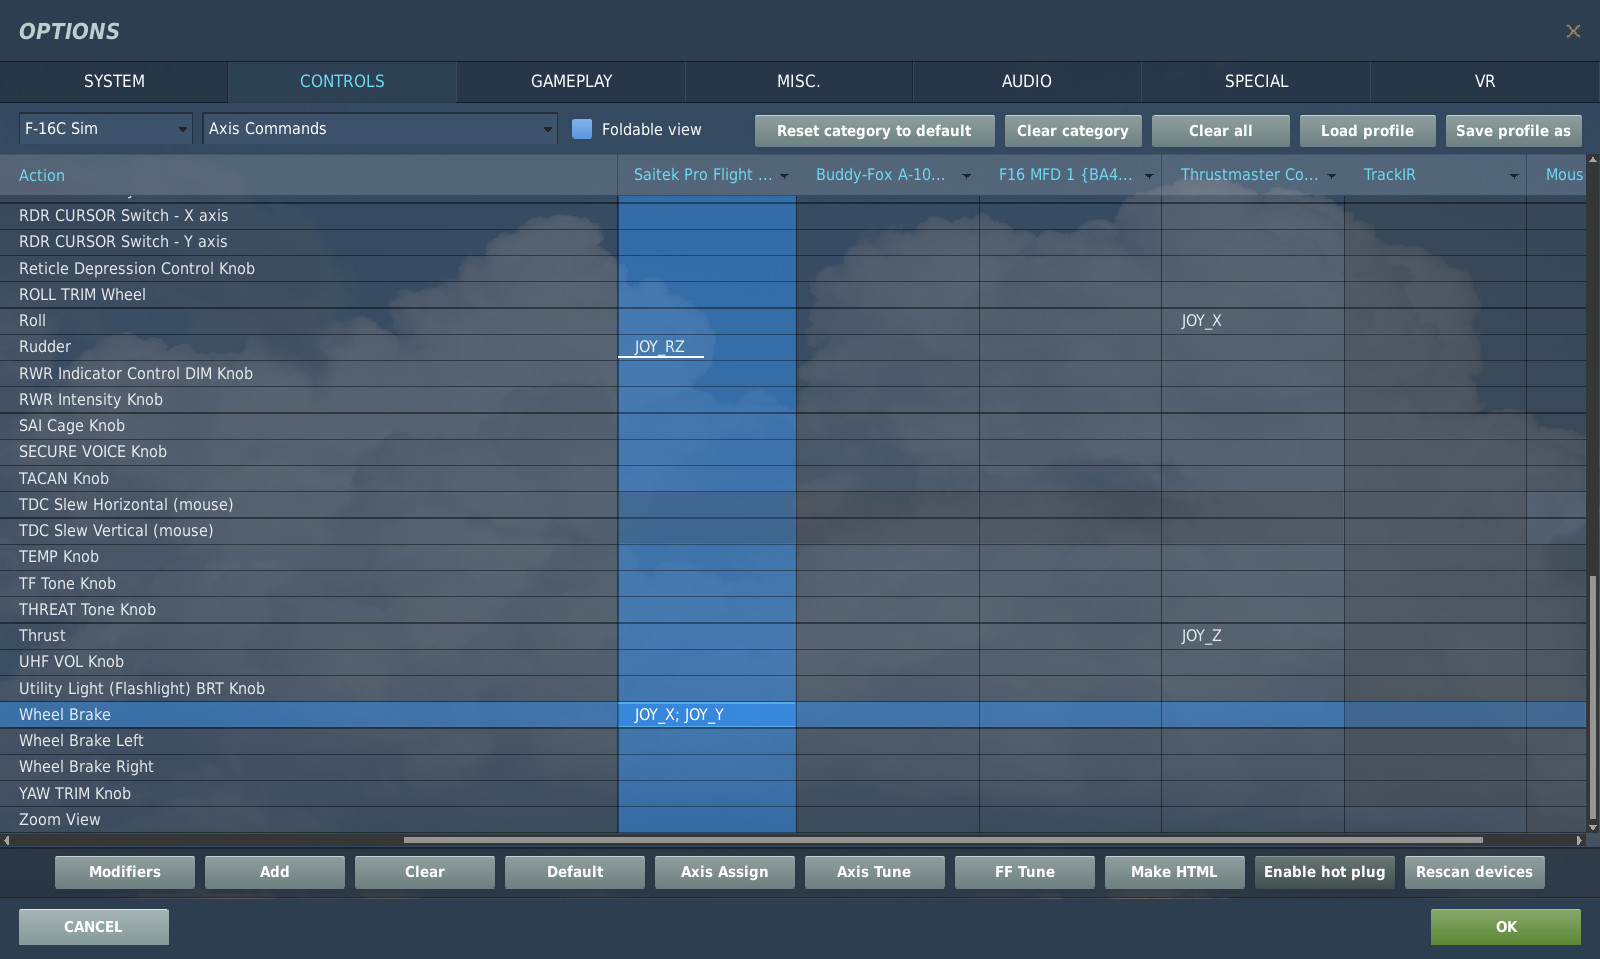Expand Saitek Pro Flight column dropdown arrow

(784, 176)
